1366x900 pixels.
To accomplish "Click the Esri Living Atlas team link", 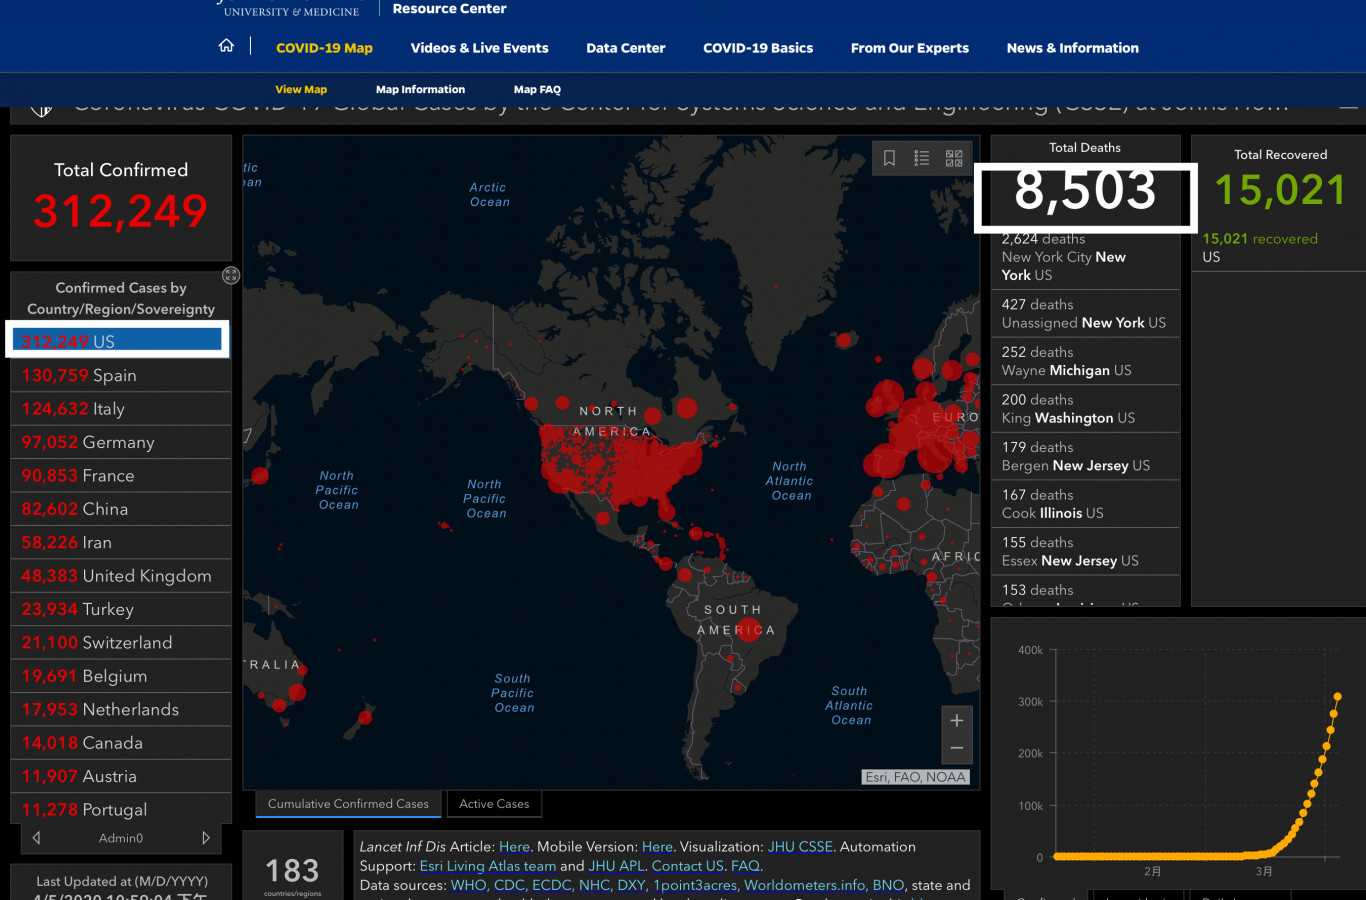I will click(487, 866).
